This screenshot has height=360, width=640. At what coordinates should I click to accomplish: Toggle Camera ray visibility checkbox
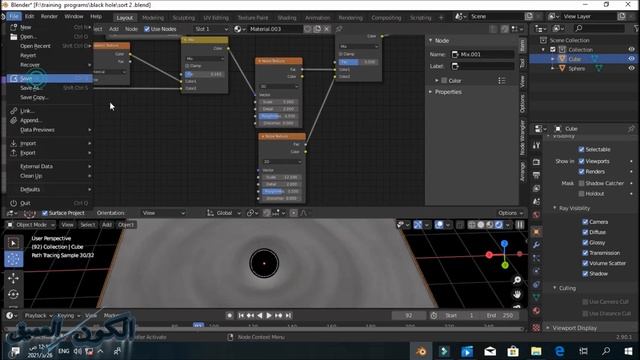(x=585, y=222)
